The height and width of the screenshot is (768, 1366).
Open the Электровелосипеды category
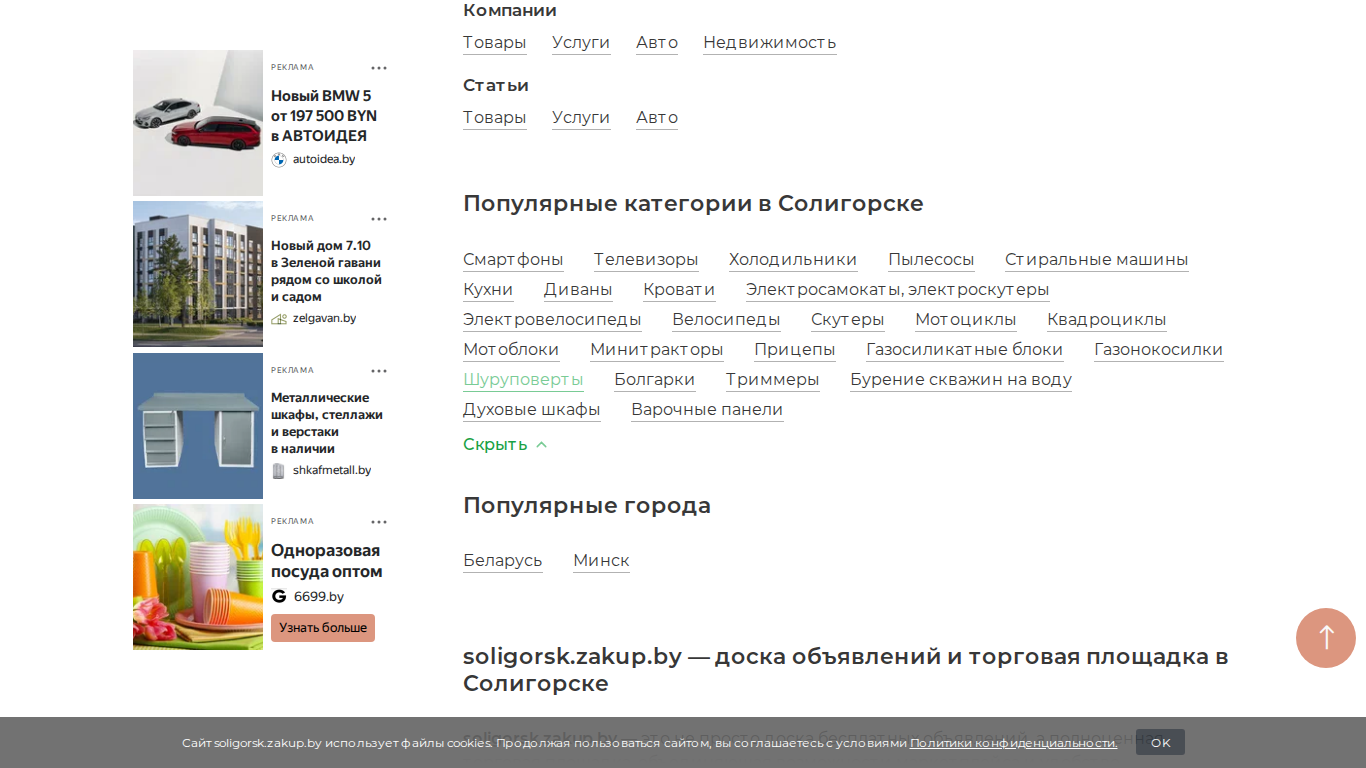click(x=552, y=319)
